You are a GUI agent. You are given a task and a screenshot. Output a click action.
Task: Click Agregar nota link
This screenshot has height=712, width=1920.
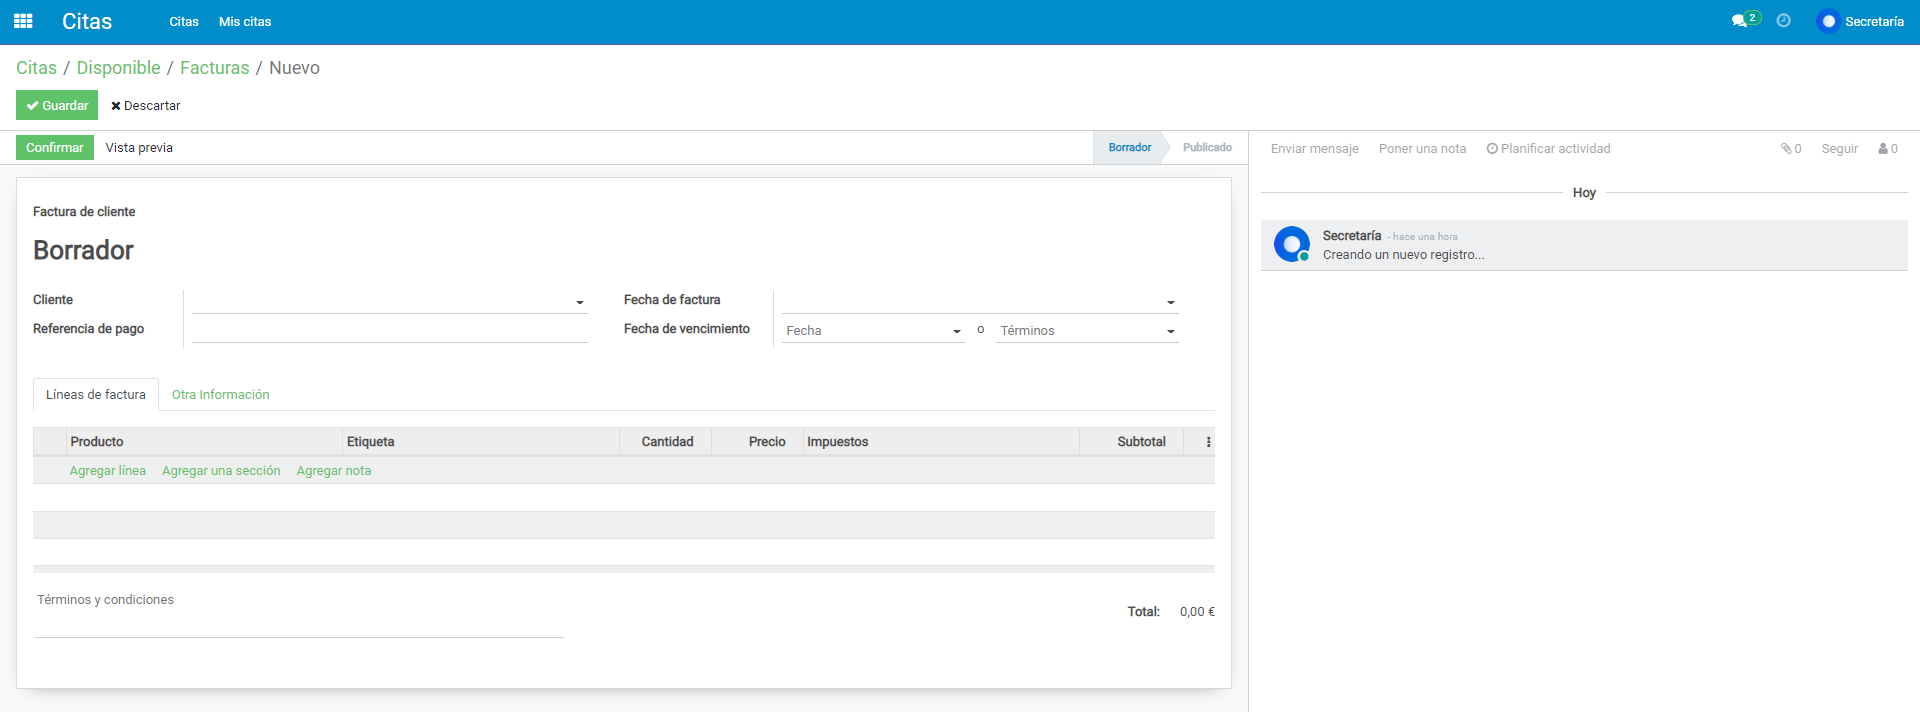click(x=334, y=471)
